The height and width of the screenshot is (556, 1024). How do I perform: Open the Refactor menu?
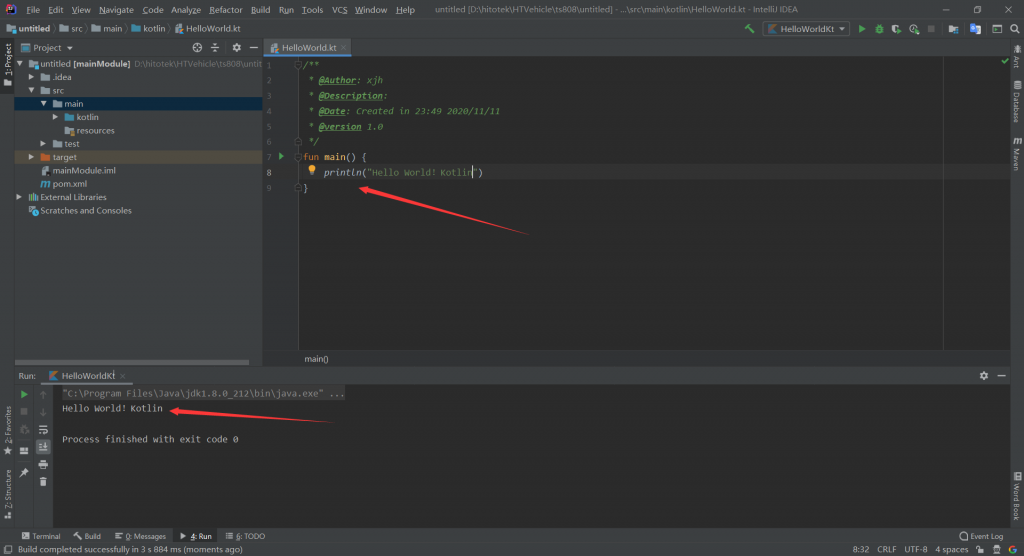[x=226, y=9]
